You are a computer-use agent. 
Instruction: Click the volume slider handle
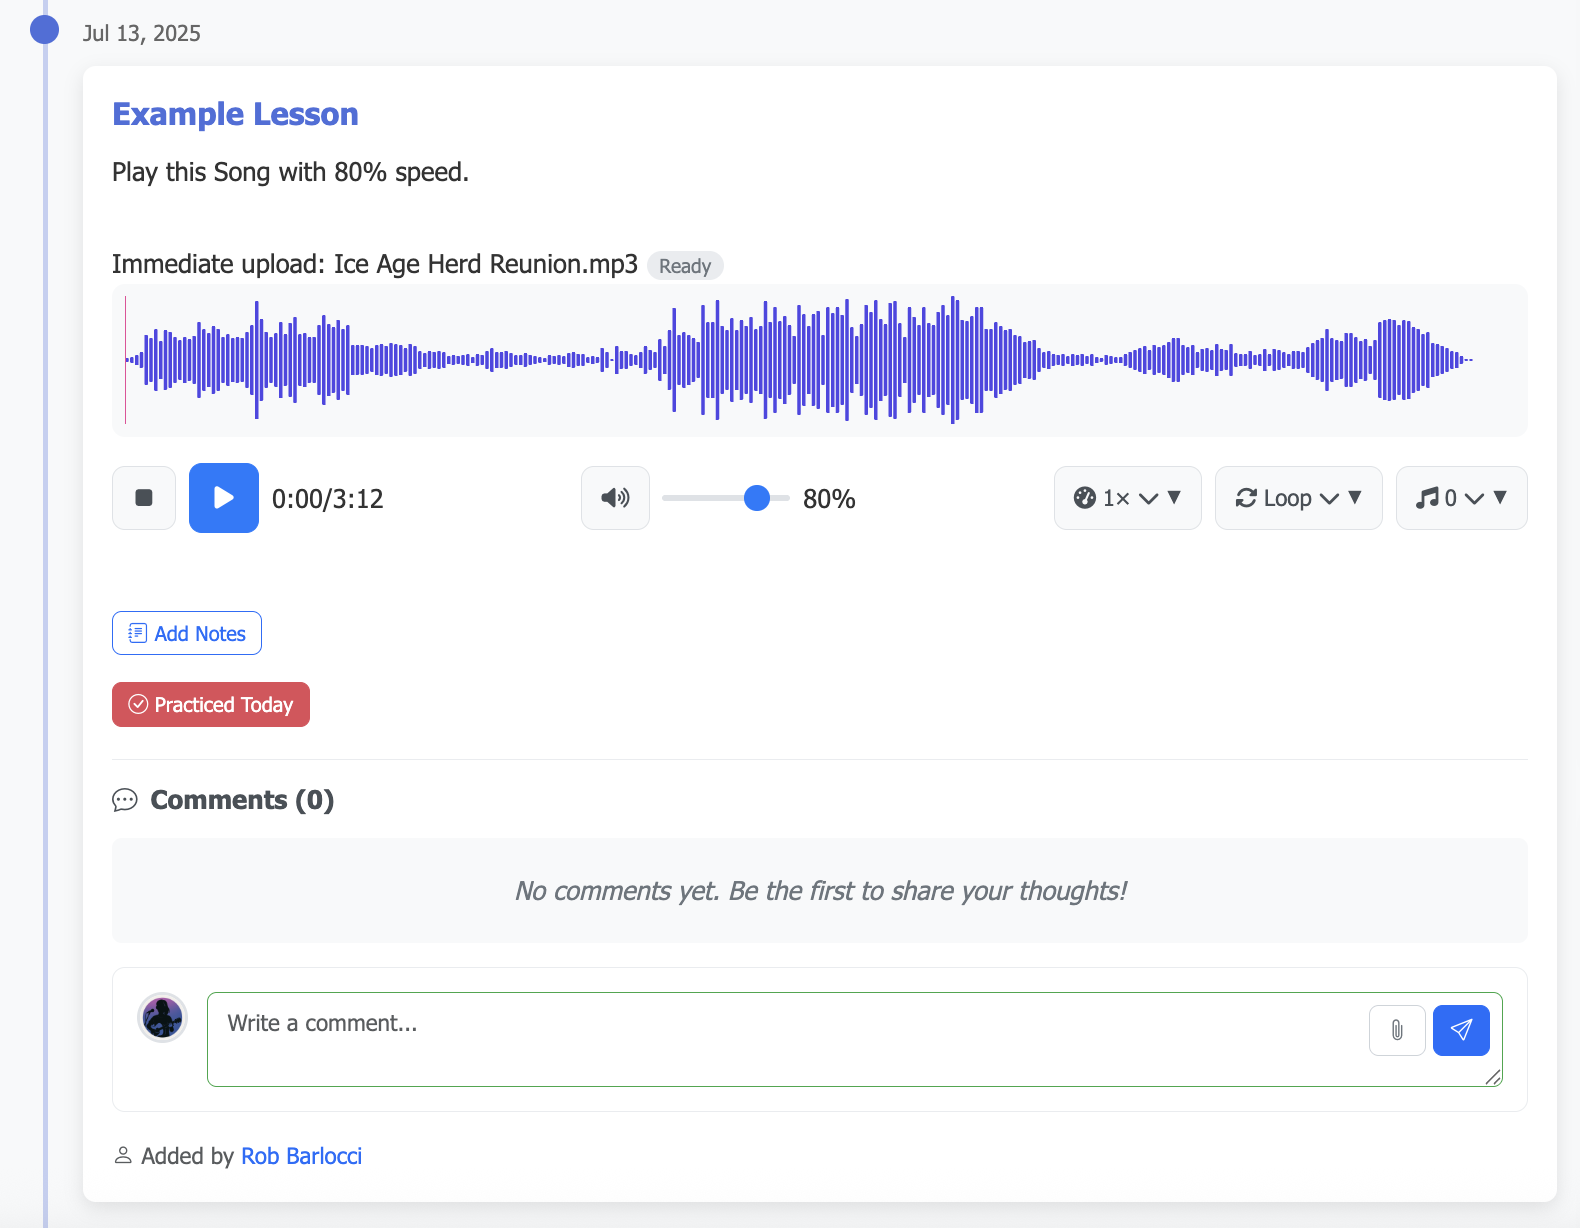pyautogui.click(x=757, y=498)
